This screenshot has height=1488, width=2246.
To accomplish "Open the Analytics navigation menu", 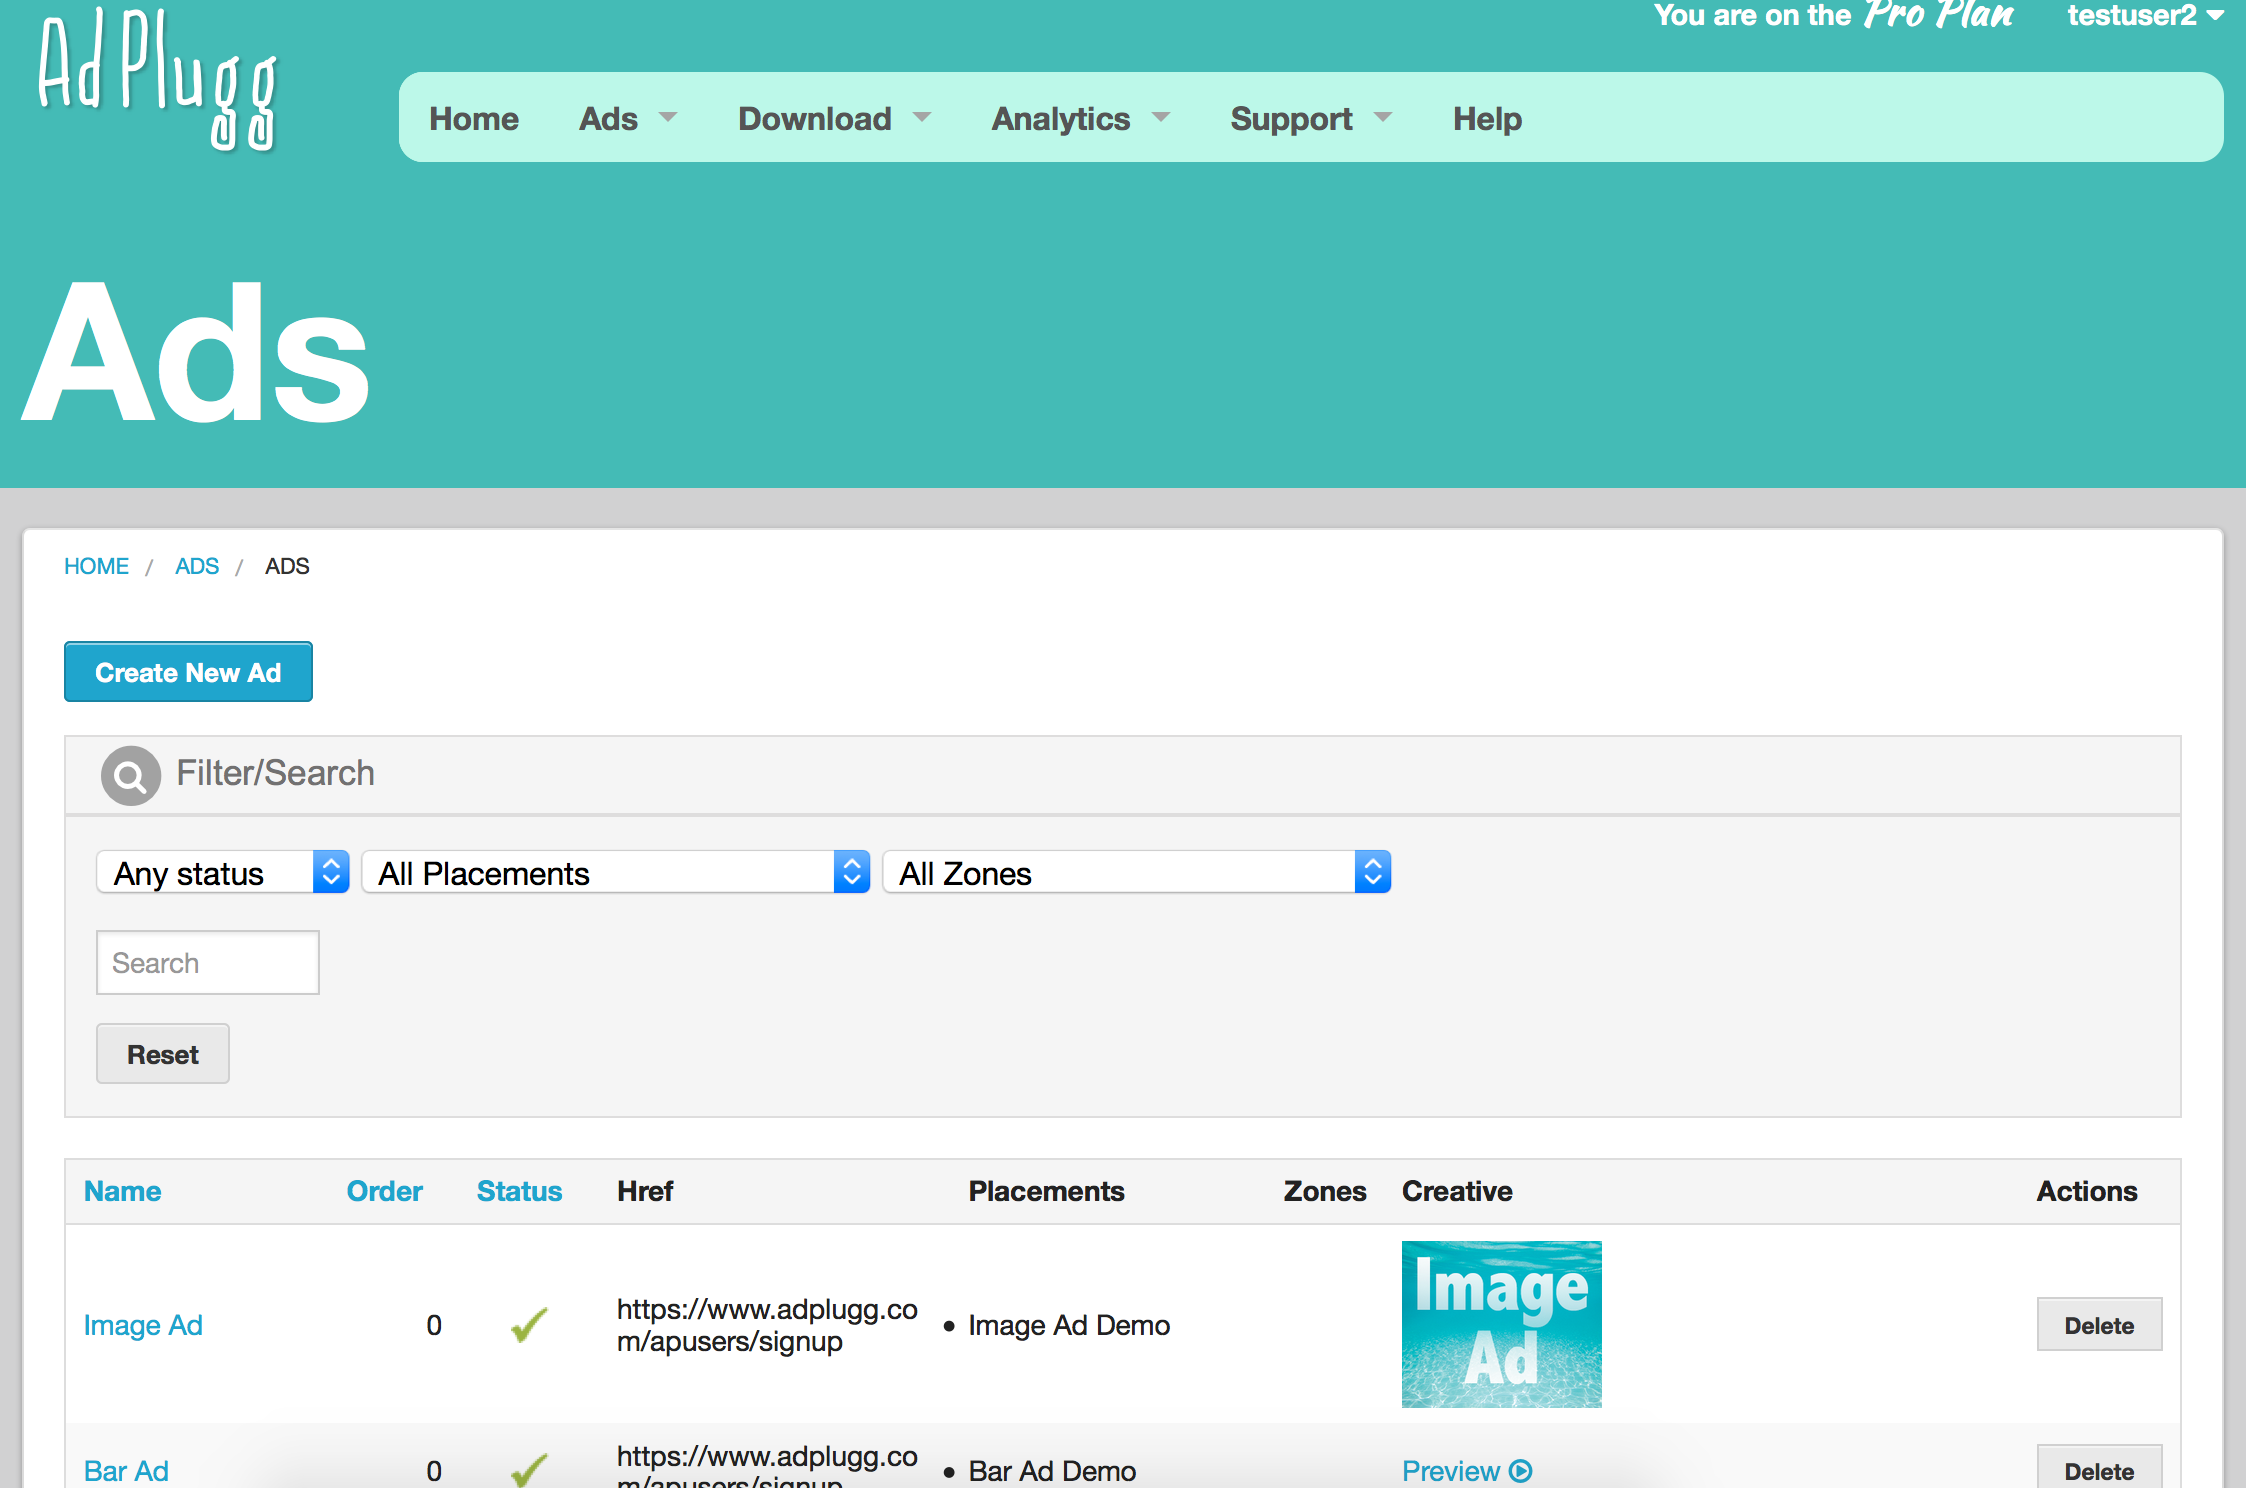I will click(1079, 119).
